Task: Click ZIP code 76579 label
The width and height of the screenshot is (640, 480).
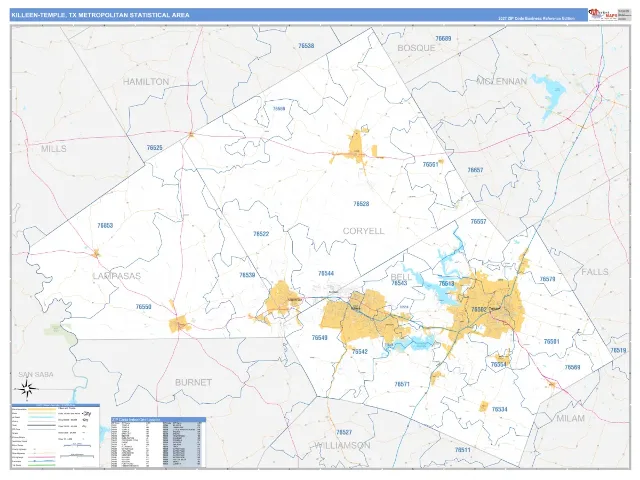Action: [547, 279]
